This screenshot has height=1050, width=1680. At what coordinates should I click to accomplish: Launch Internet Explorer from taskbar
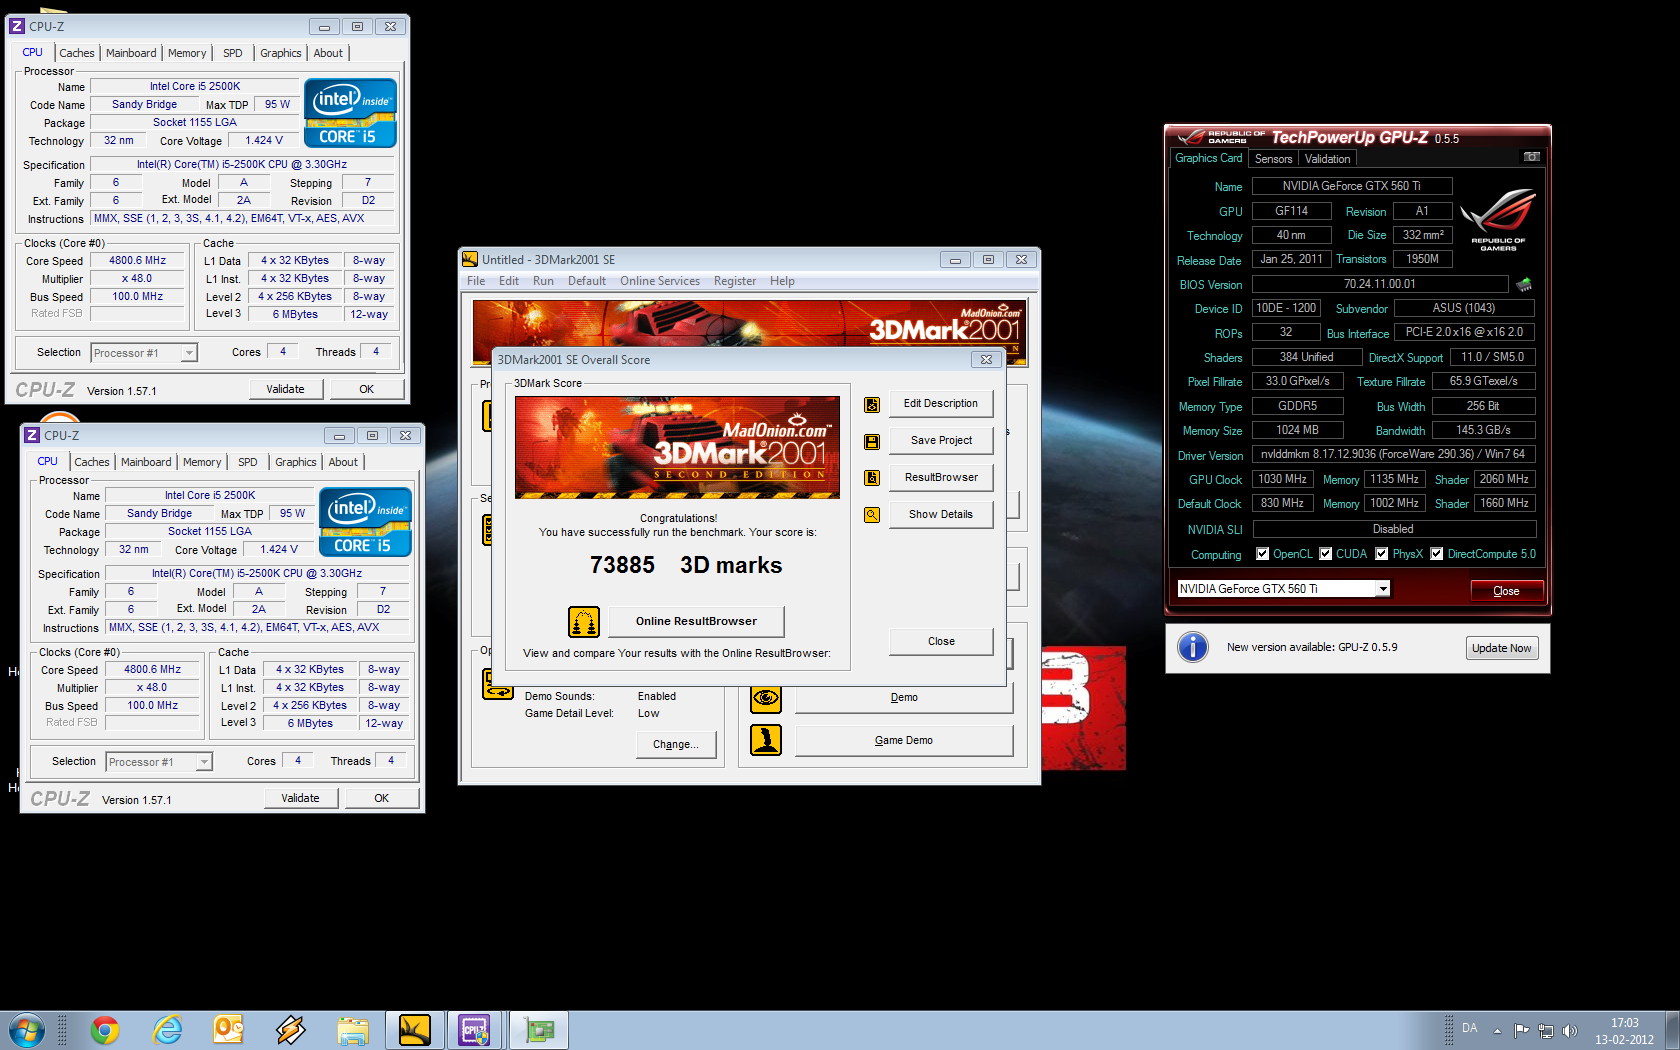pos(167,1030)
